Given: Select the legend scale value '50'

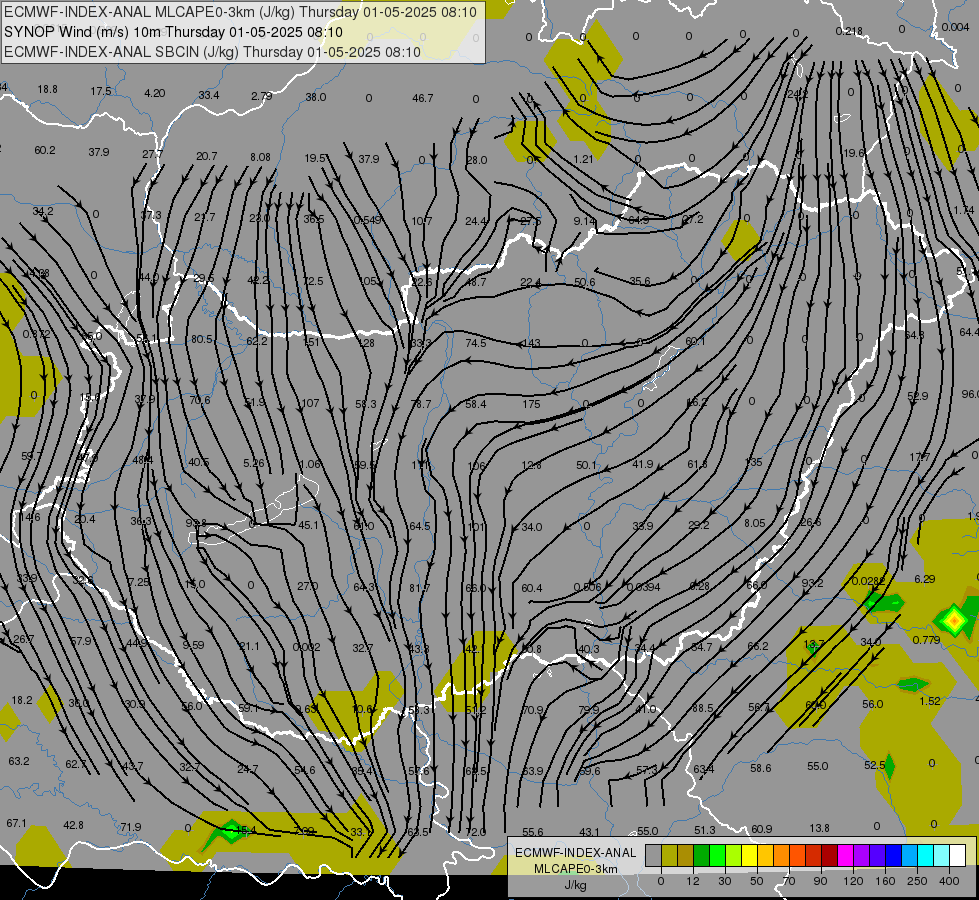Looking at the screenshot, I should tap(757, 881).
